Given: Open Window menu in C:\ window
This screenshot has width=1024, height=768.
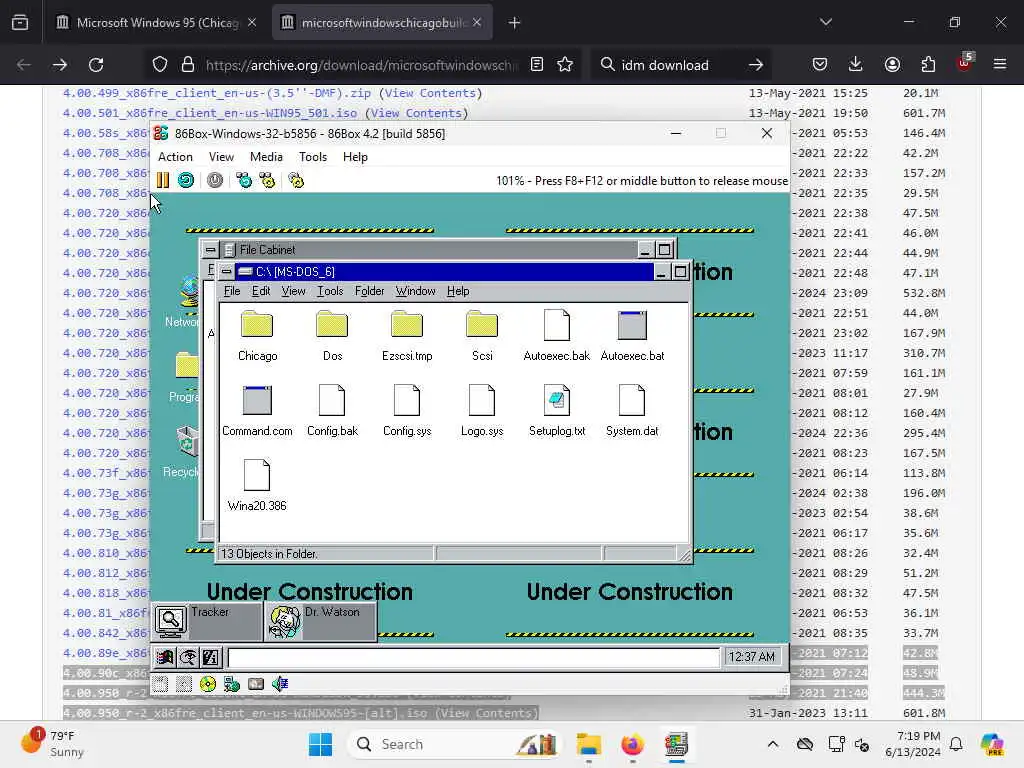Looking at the screenshot, I should [x=415, y=291].
